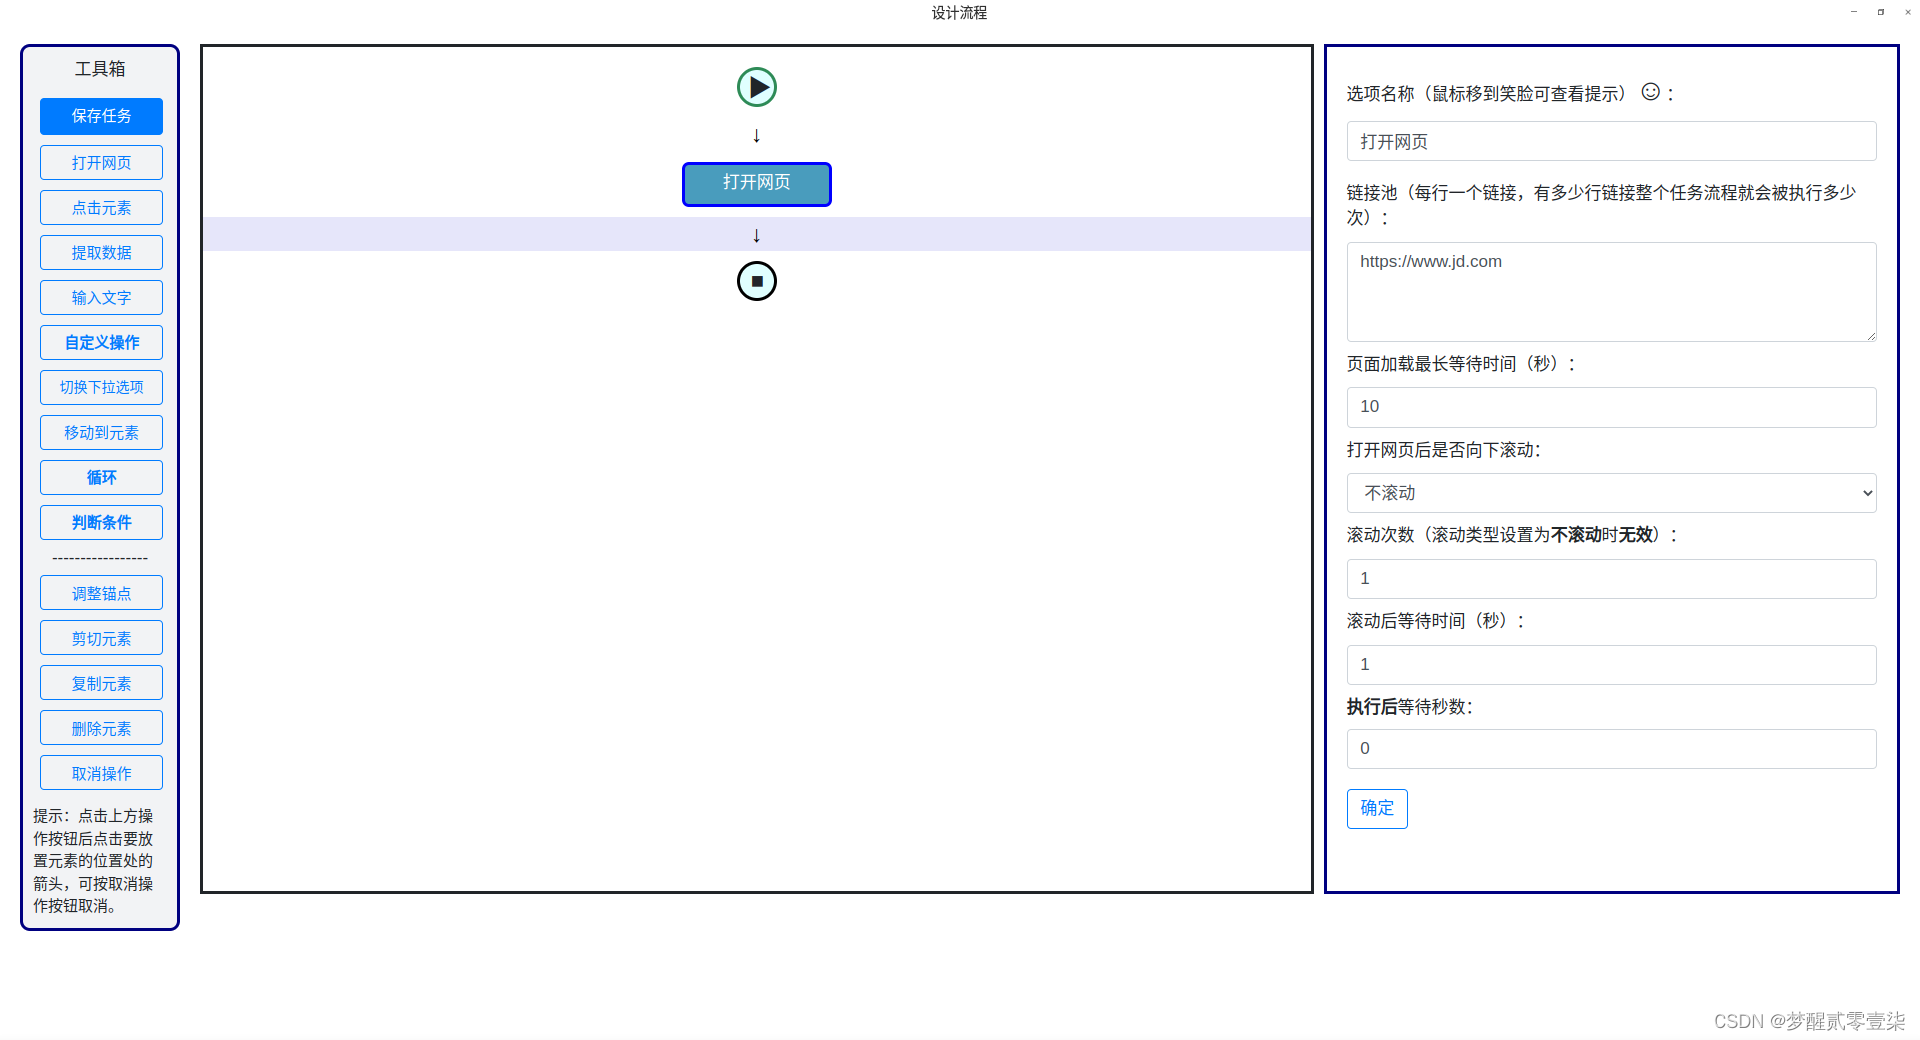Choose the 循环 tool
This screenshot has width=1920, height=1040.
pyautogui.click(x=101, y=478)
